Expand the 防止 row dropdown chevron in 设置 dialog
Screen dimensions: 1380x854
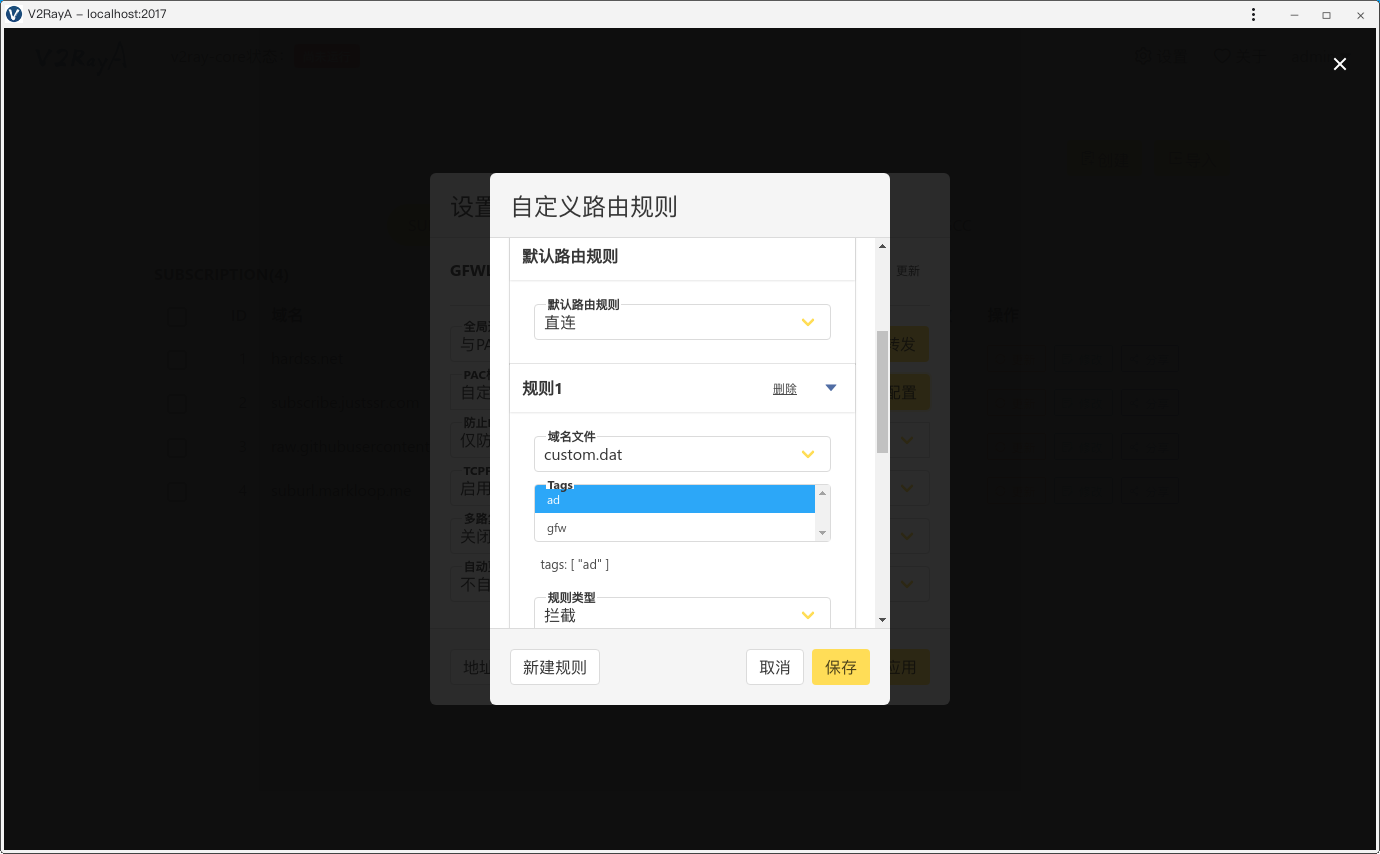(908, 439)
